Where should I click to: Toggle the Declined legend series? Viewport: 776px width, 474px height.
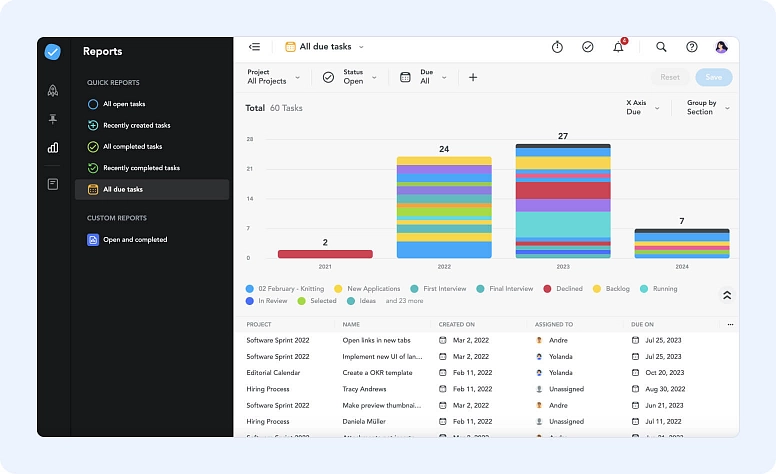567,289
